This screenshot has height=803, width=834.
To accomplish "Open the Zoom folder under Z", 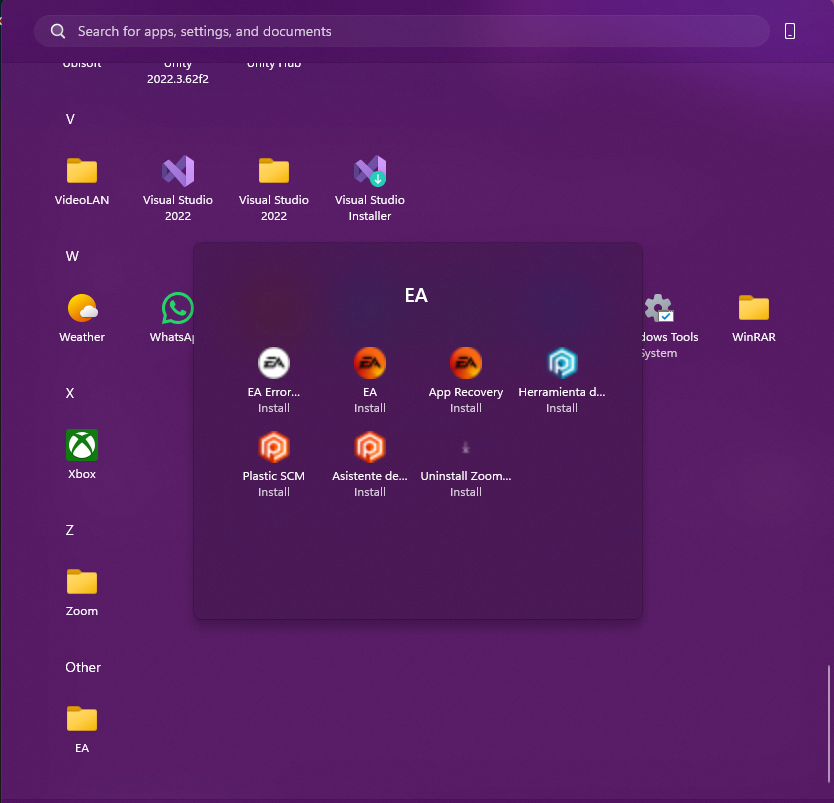I will tap(81, 588).
